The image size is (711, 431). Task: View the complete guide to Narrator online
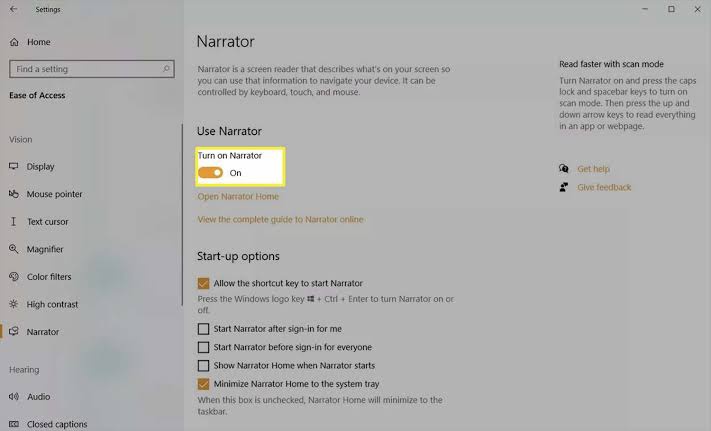(280, 219)
